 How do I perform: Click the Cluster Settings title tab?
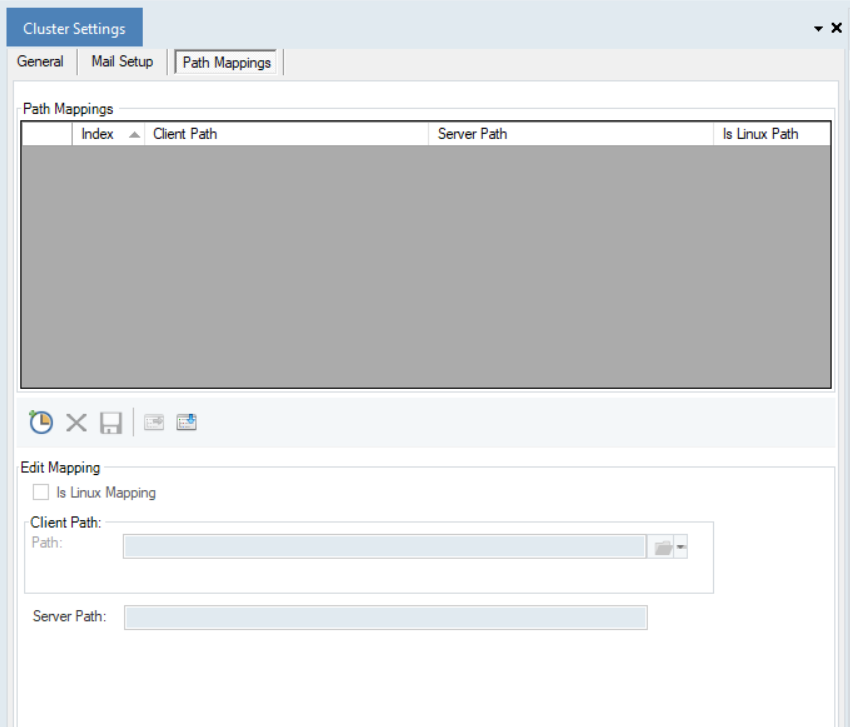point(74,29)
